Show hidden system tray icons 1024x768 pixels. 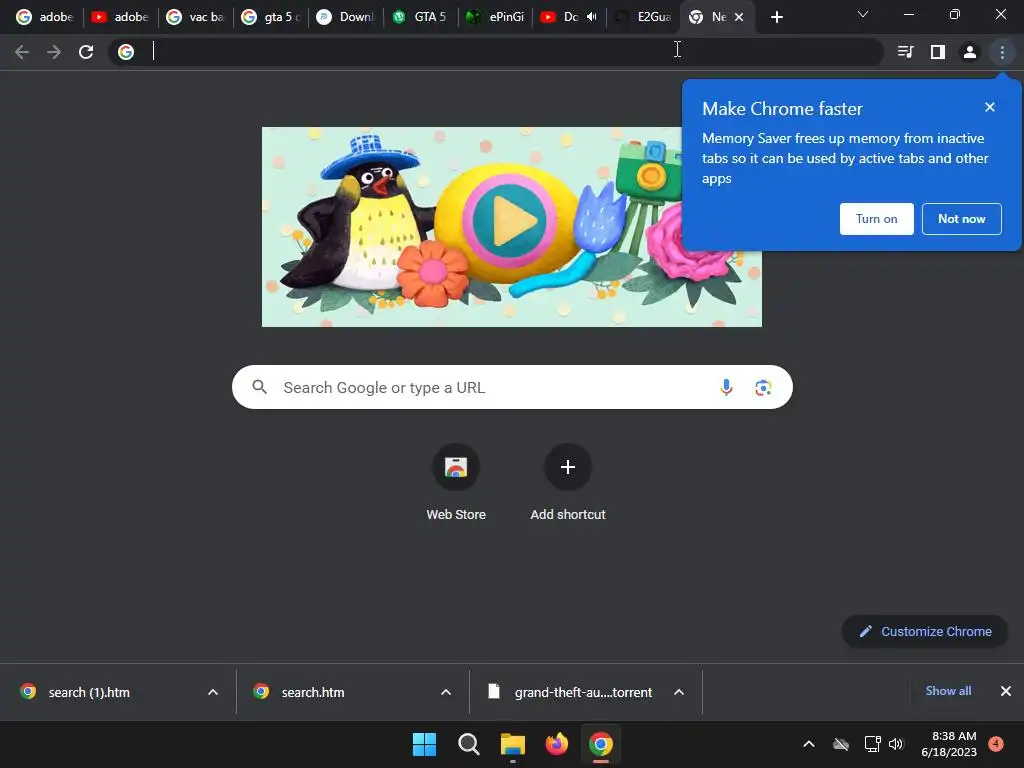tap(808, 744)
